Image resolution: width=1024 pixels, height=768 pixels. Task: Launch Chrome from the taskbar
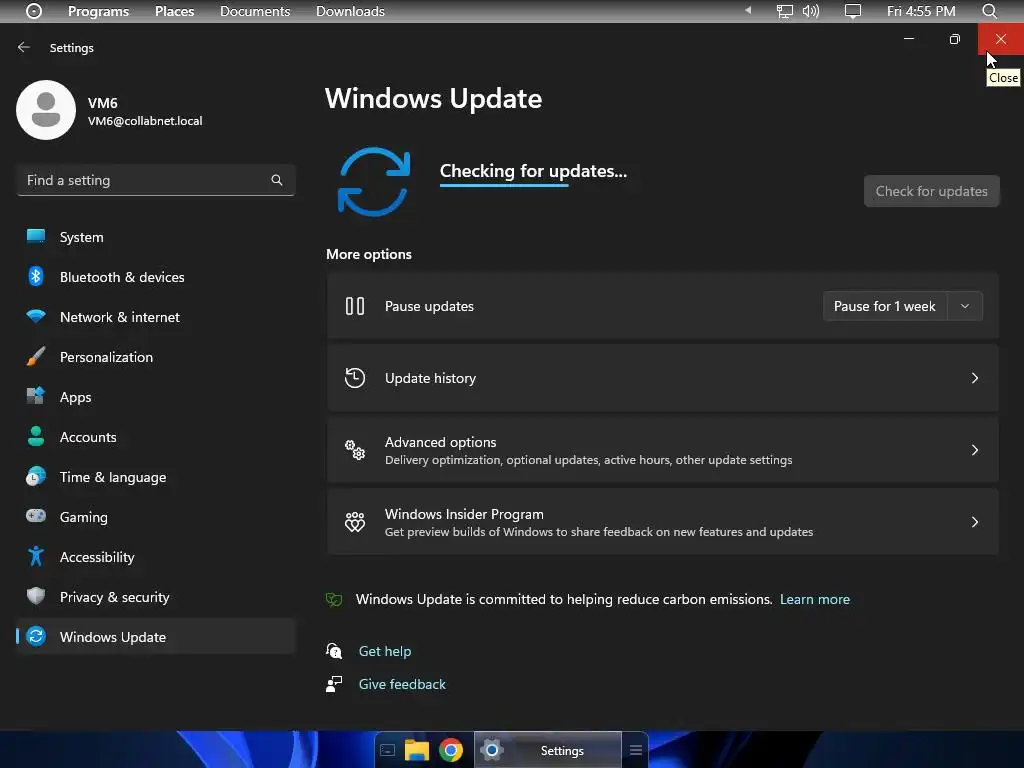[x=451, y=750]
